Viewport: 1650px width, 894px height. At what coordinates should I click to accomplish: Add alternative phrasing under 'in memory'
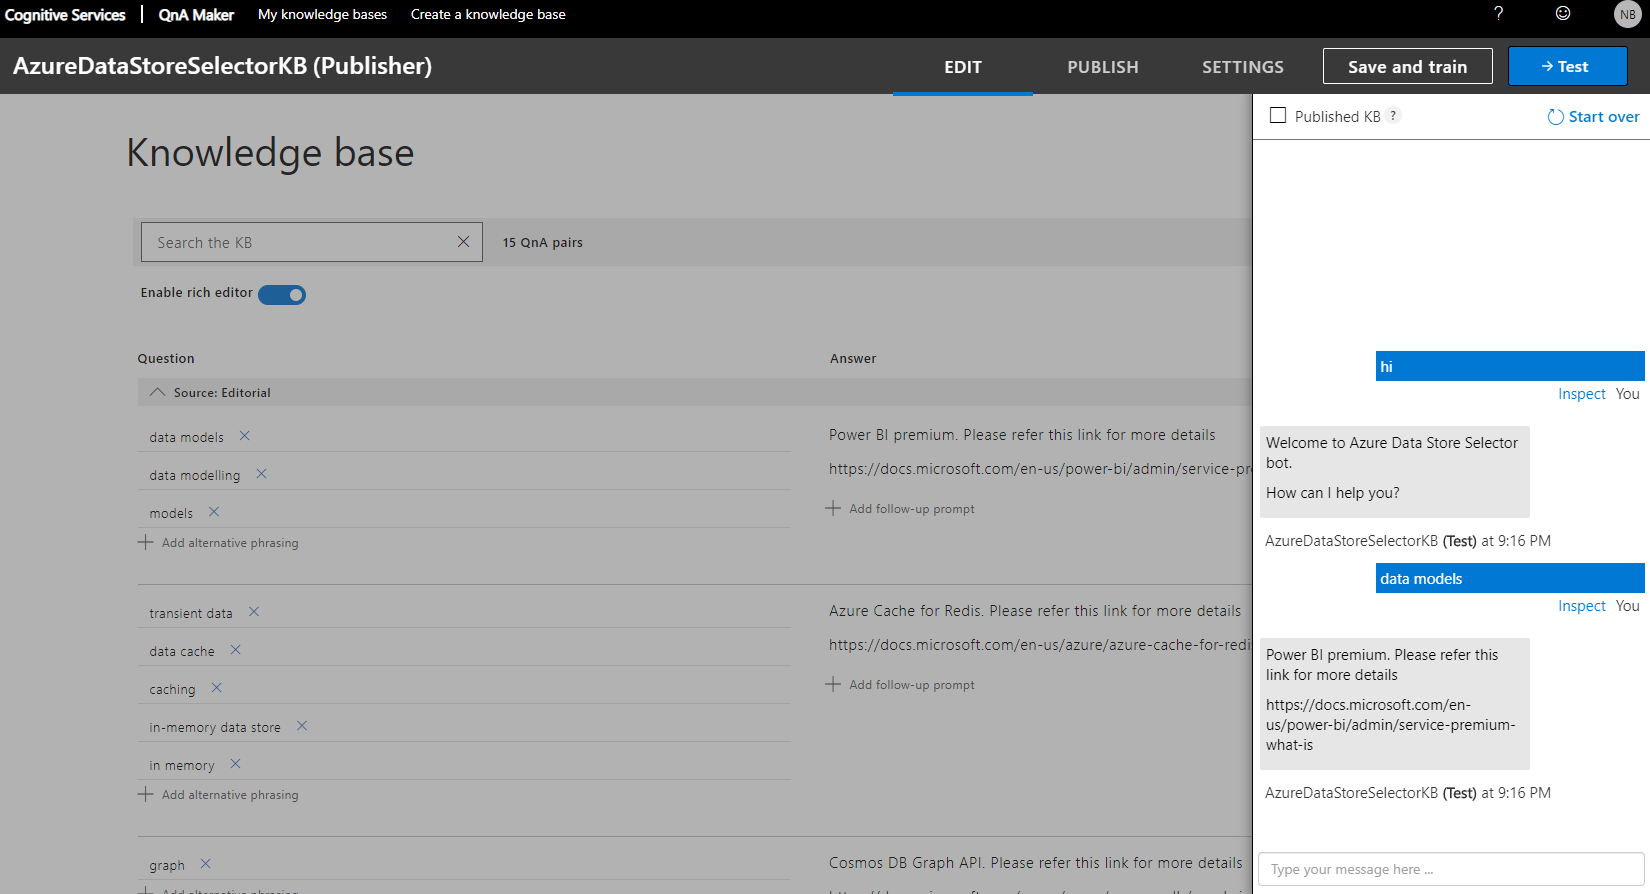pyautogui.click(x=218, y=794)
